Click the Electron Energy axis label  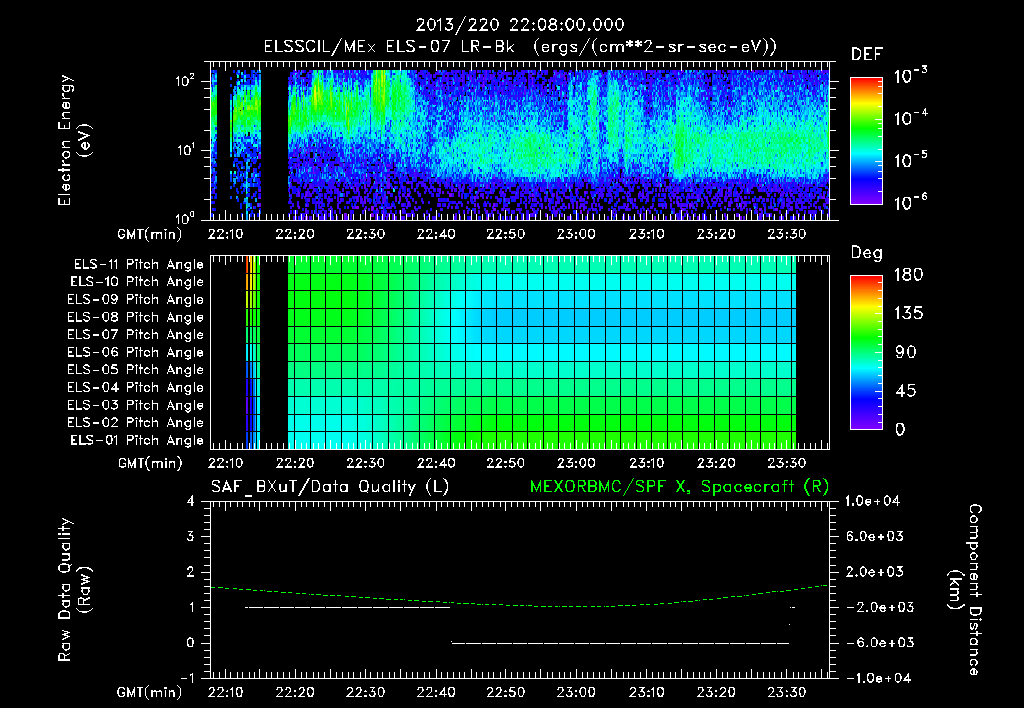(74, 140)
